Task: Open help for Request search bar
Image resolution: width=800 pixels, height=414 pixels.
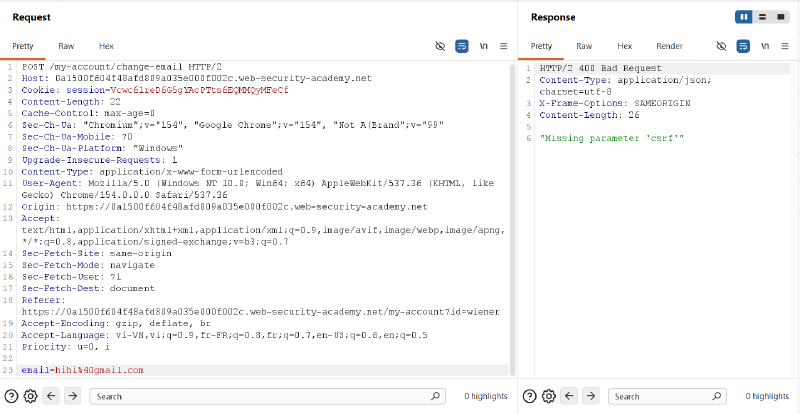Action: click(x=12, y=396)
